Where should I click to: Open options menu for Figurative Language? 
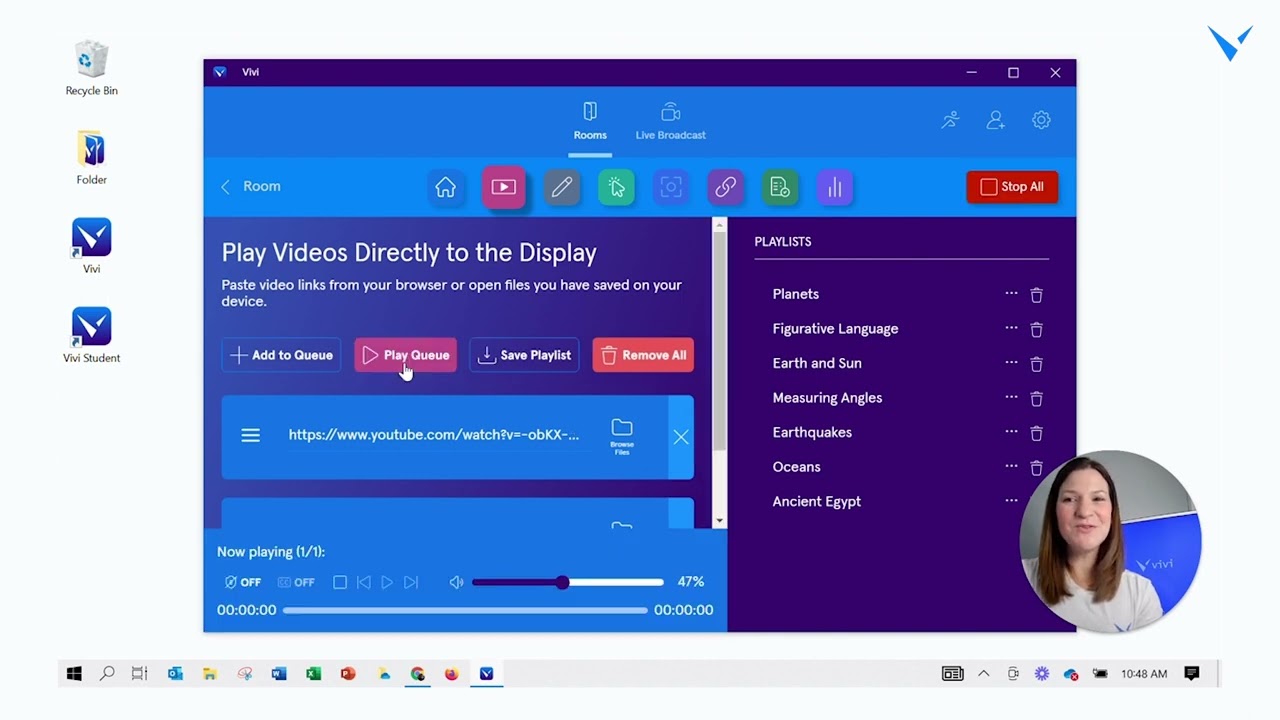point(1011,328)
